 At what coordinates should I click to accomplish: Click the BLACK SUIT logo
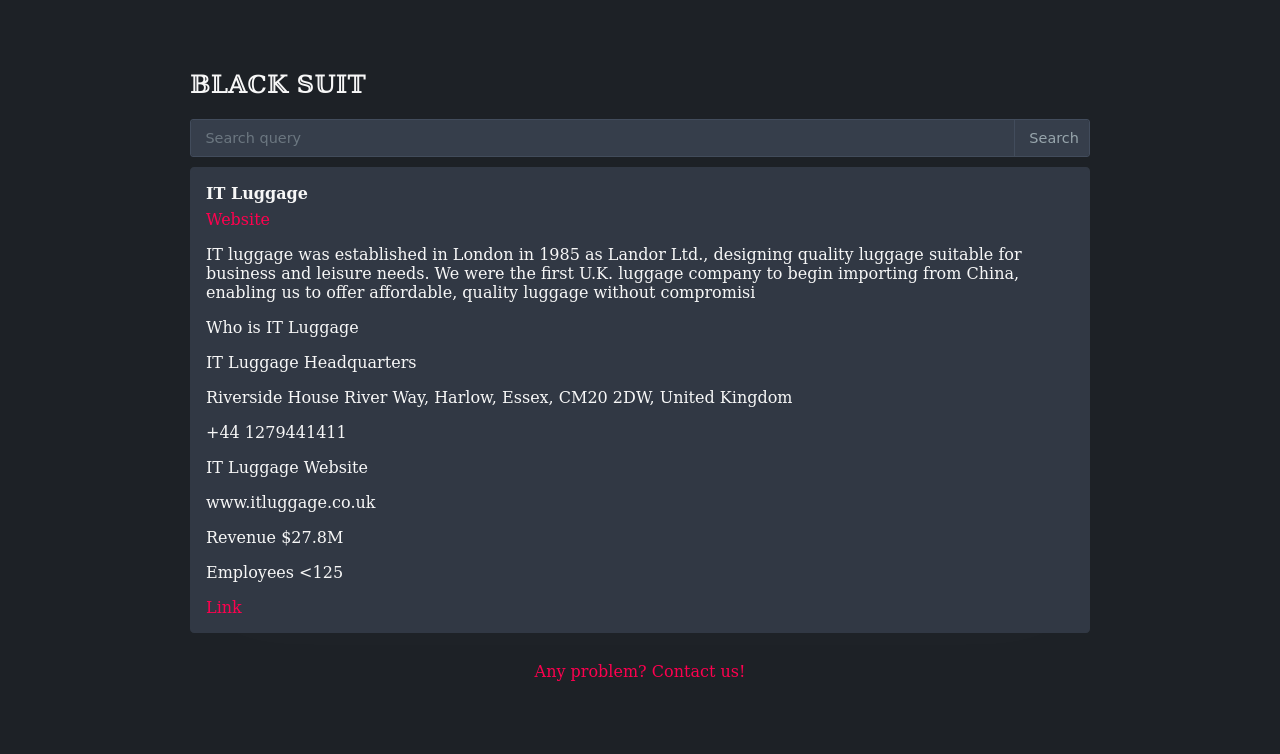click(278, 84)
